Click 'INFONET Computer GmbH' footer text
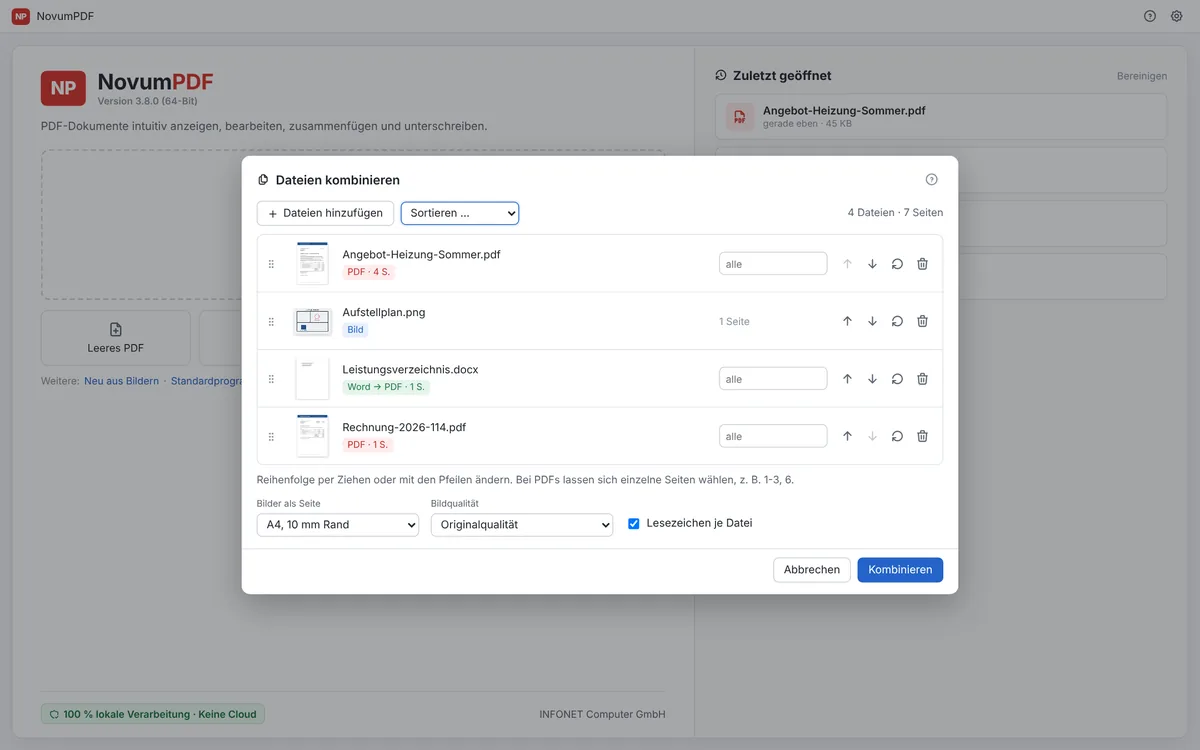Image resolution: width=1200 pixels, height=750 pixels. pyautogui.click(x=602, y=714)
